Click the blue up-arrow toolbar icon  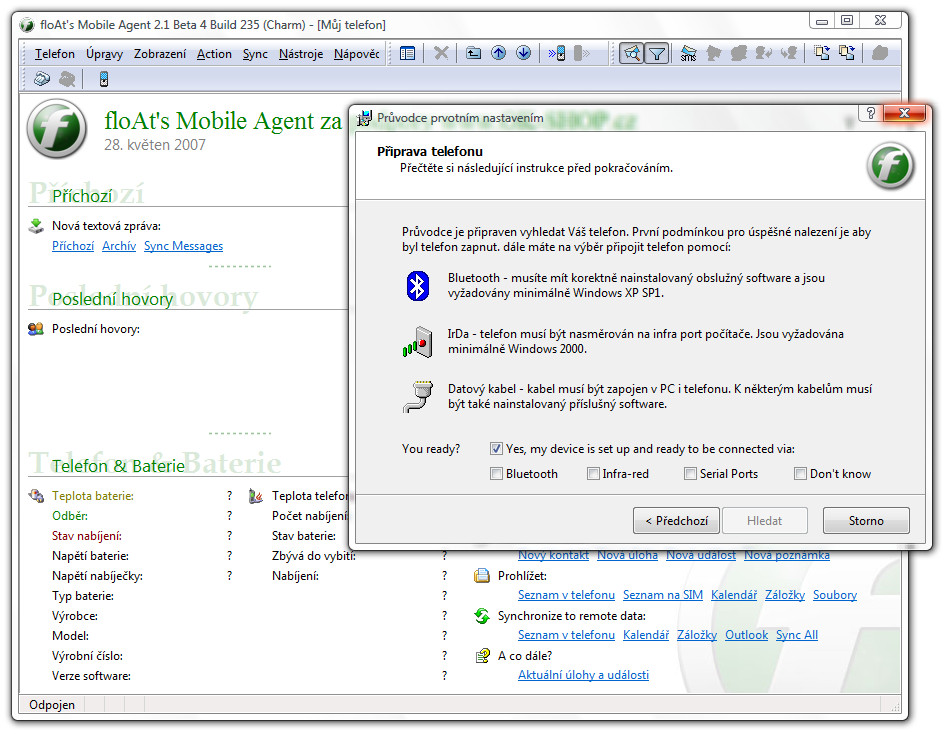tap(498, 53)
